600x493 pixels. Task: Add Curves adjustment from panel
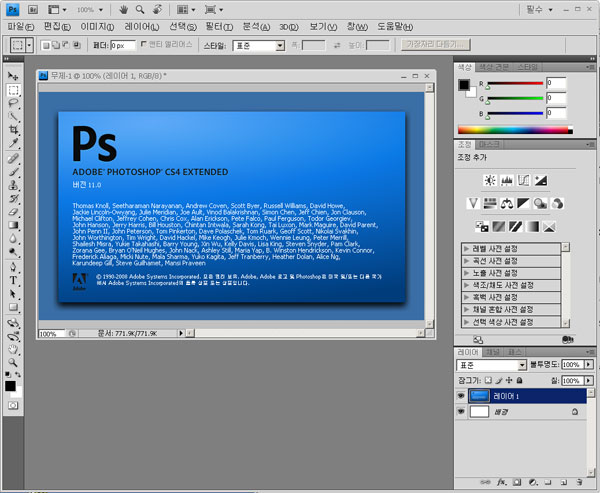(523, 180)
